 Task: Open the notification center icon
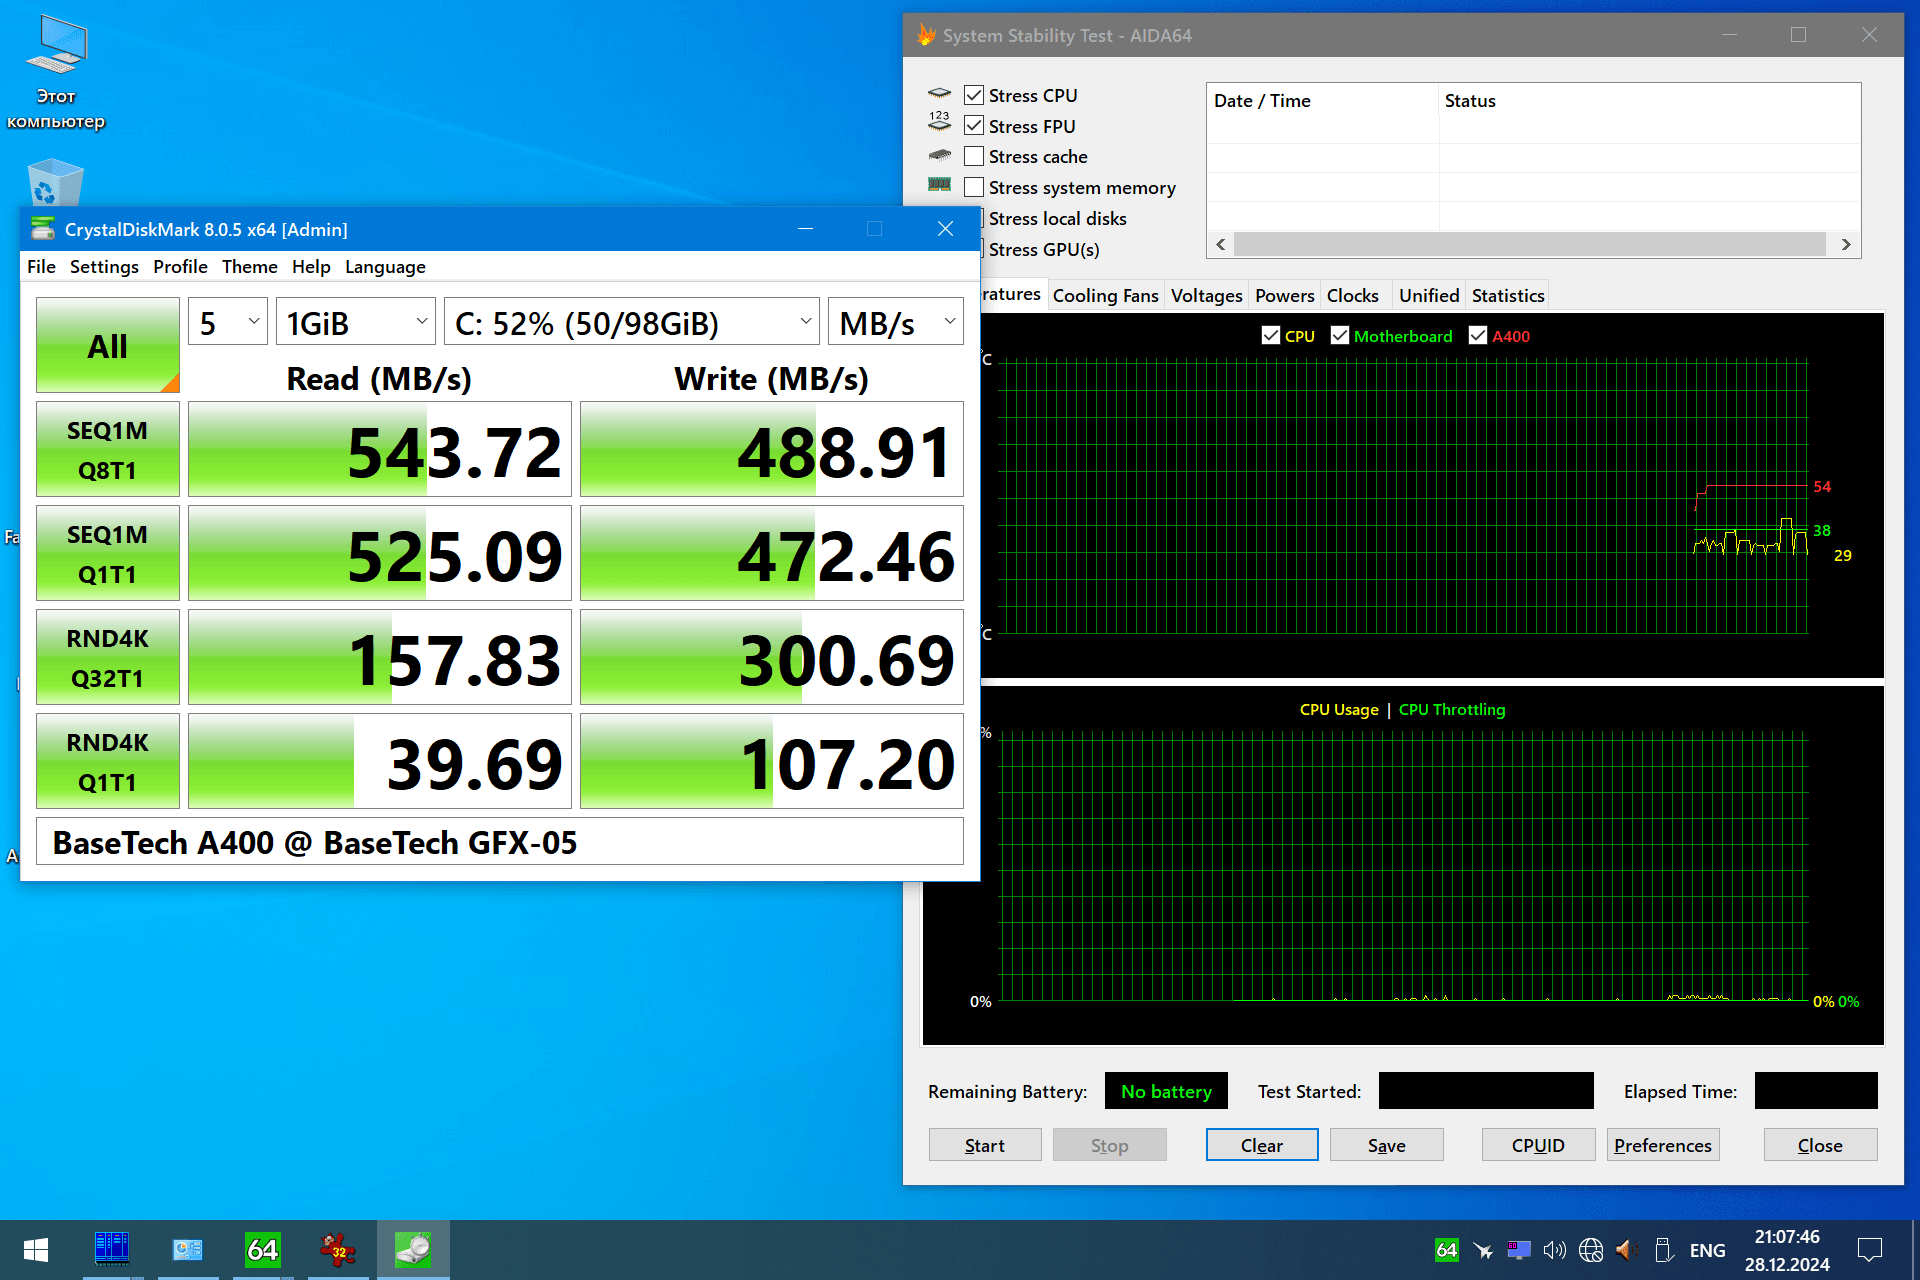point(1869,1250)
